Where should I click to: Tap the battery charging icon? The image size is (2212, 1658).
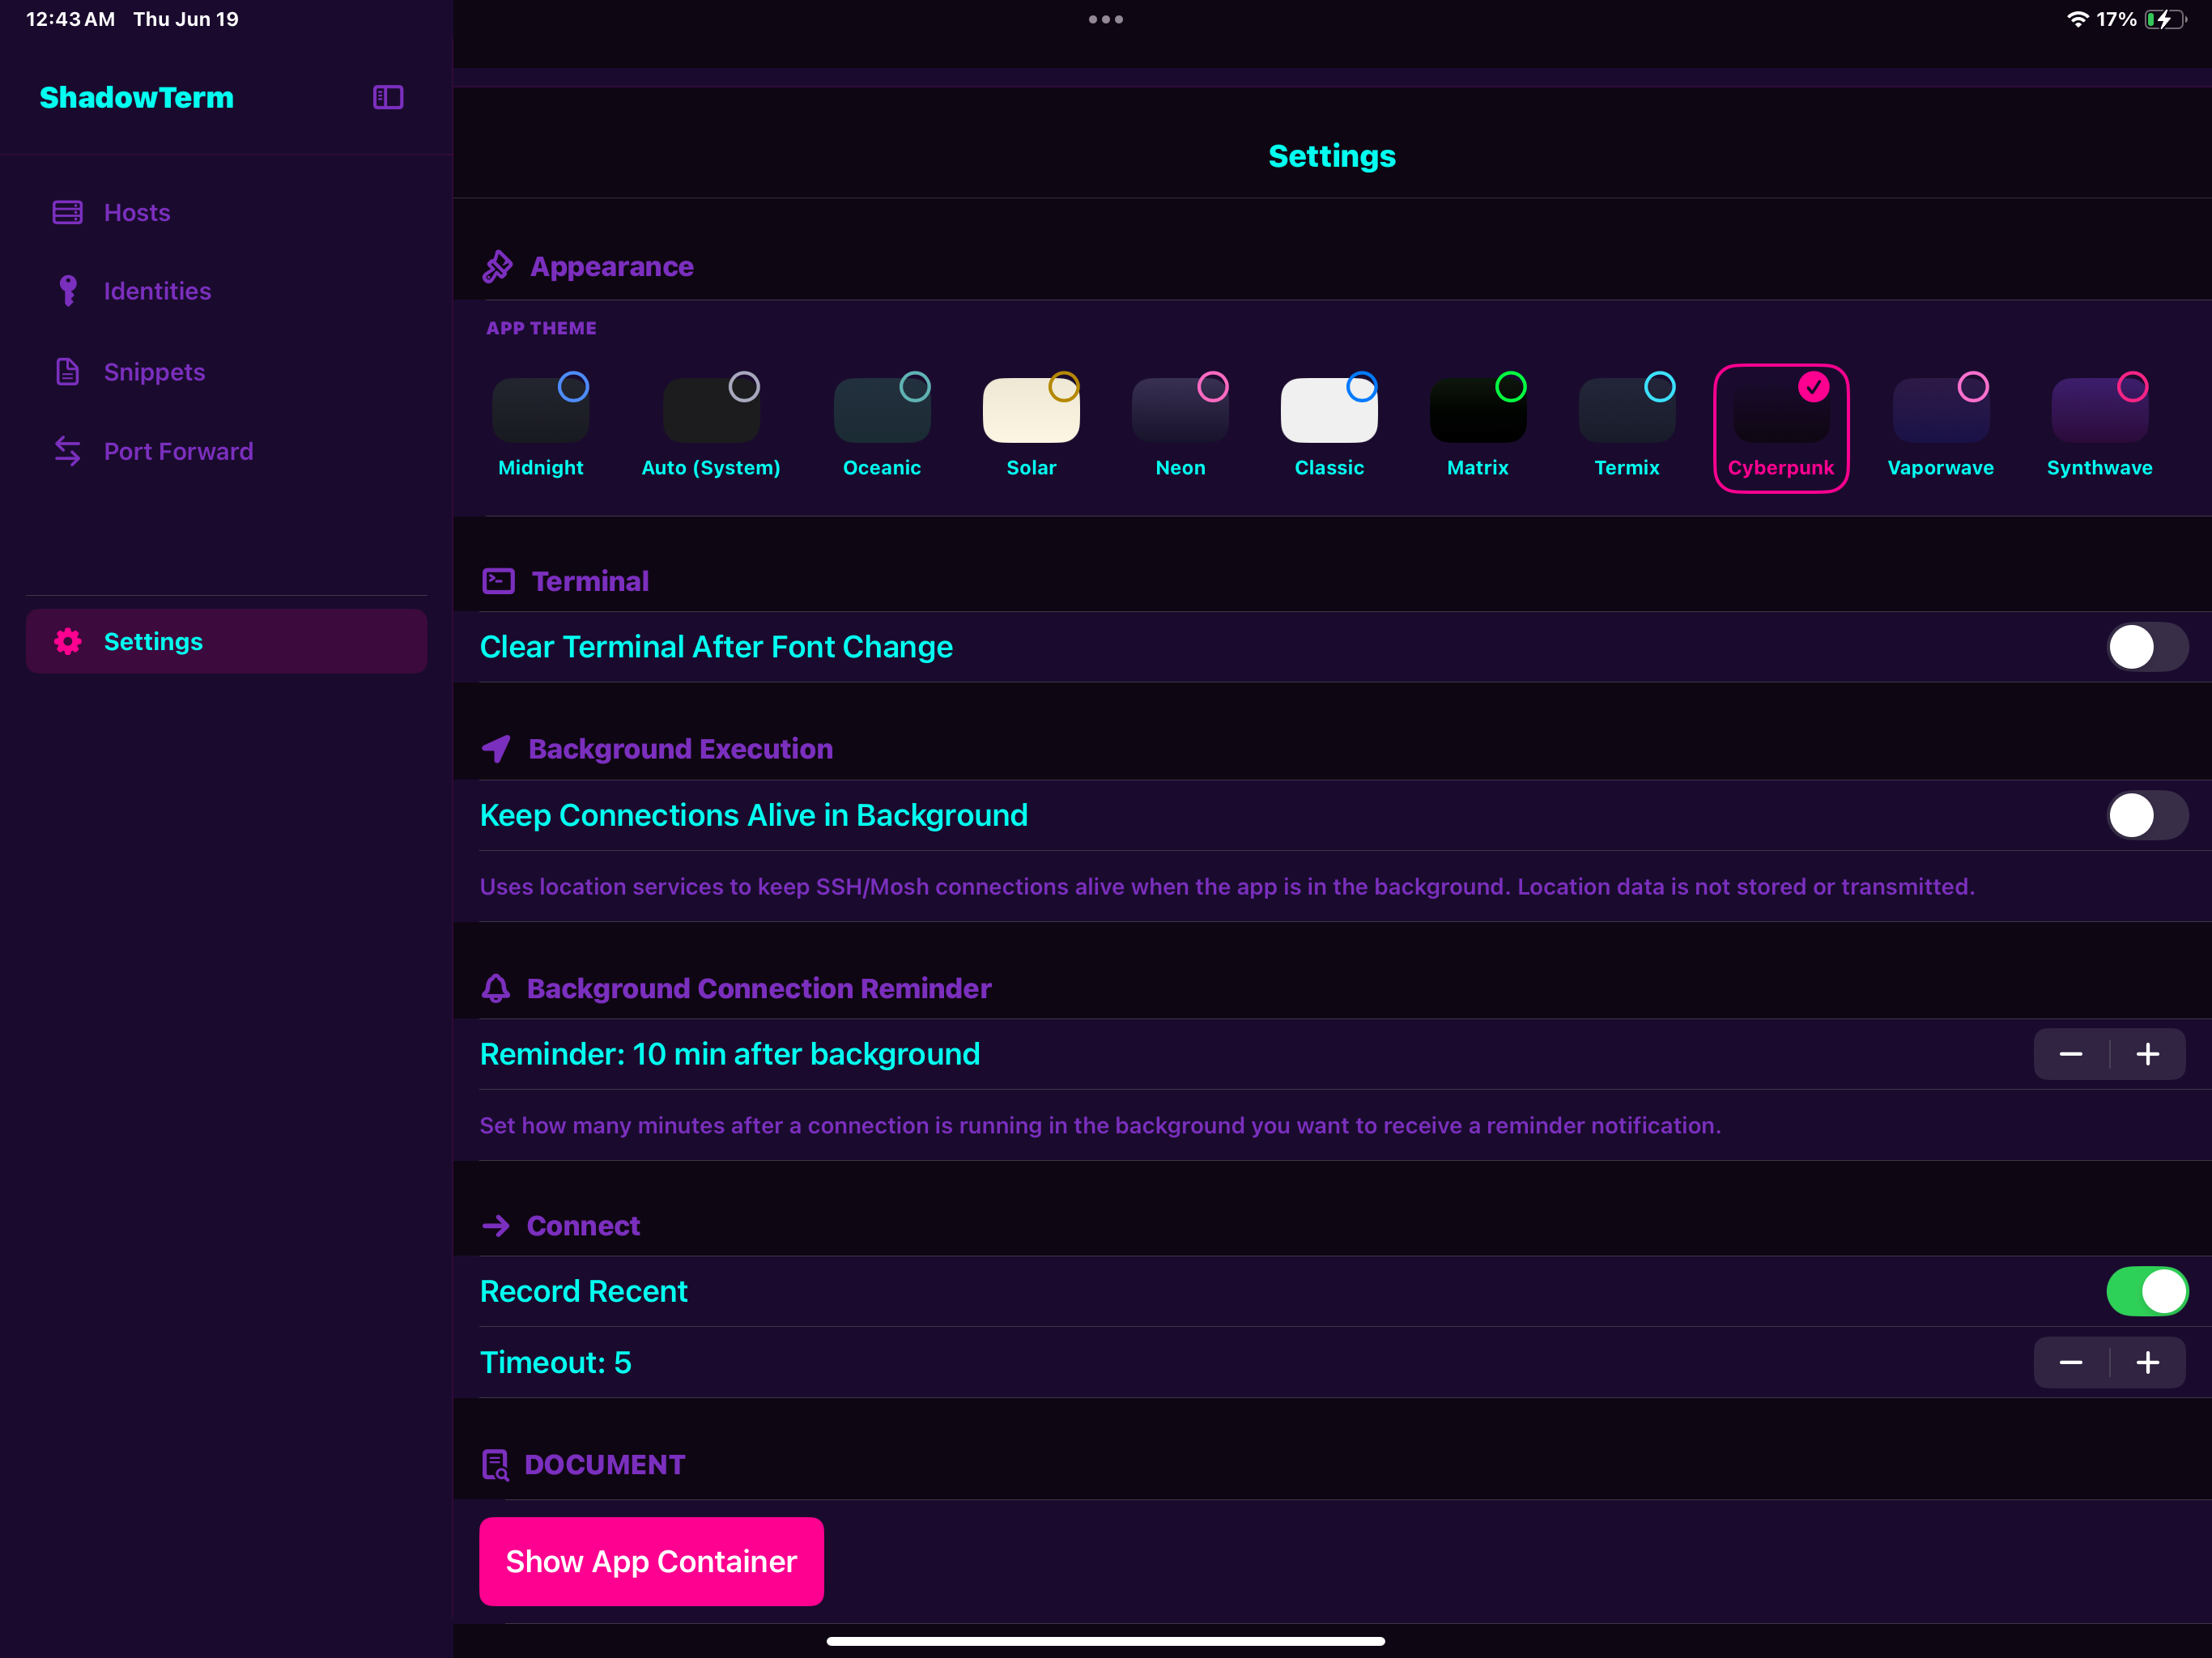(2165, 19)
